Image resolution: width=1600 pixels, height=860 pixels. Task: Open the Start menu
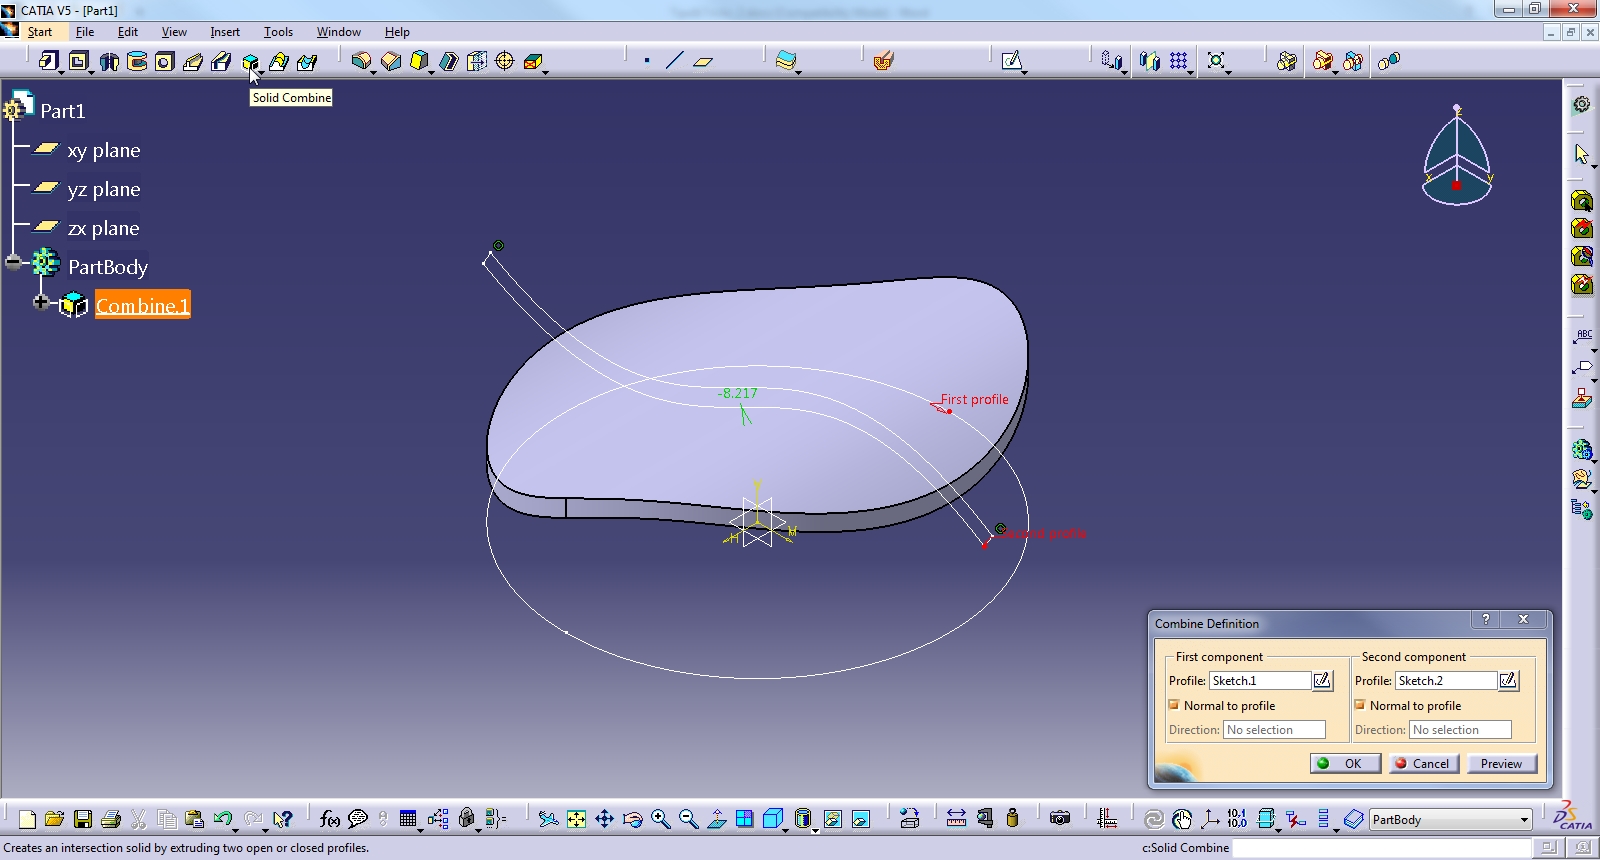[40, 32]
